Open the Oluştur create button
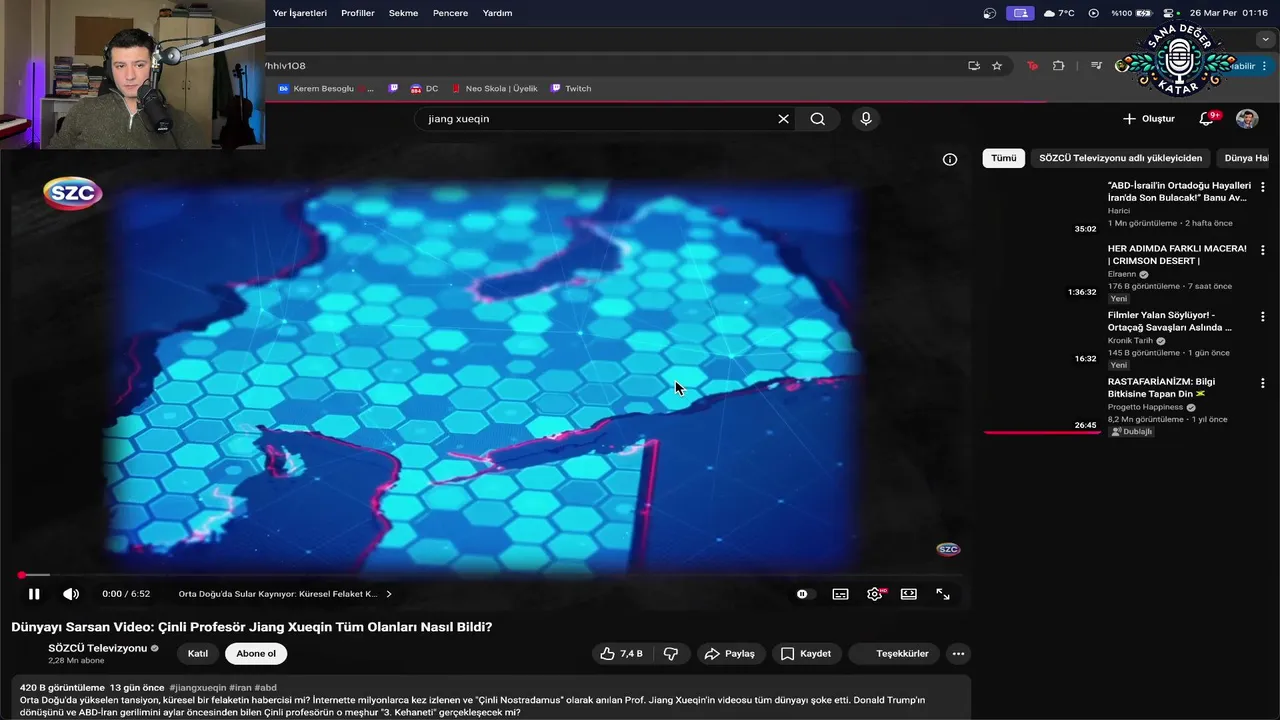This screenshot has height=720, width=1280. point(1149,119)
